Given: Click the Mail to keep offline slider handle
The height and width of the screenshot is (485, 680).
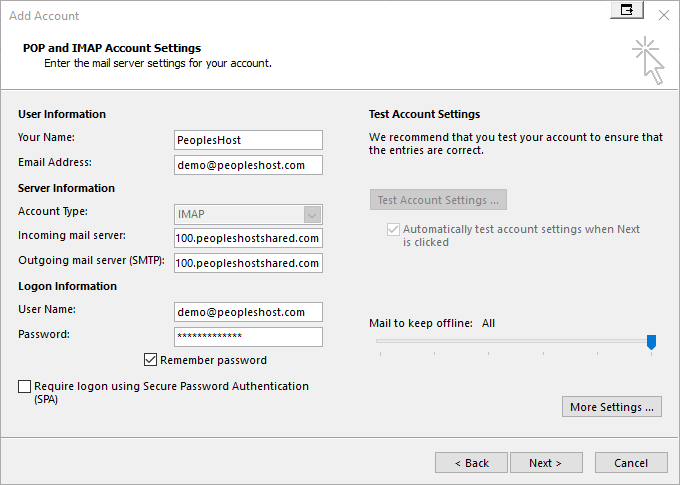Looking at the screenshot, I should 651,342.
